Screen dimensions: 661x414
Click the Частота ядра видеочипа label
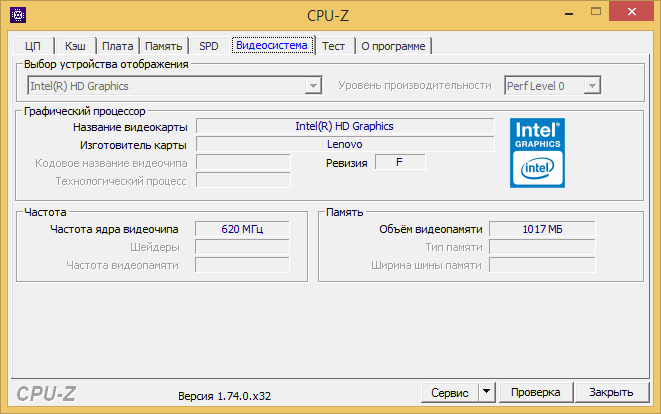point(114,229)
